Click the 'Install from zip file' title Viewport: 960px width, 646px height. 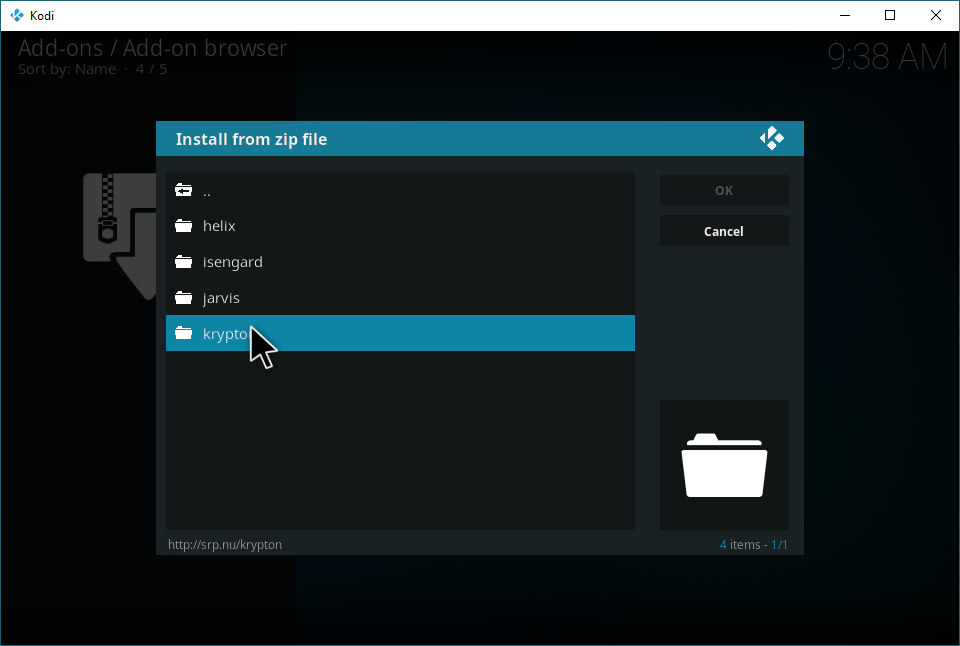(252, 139)
